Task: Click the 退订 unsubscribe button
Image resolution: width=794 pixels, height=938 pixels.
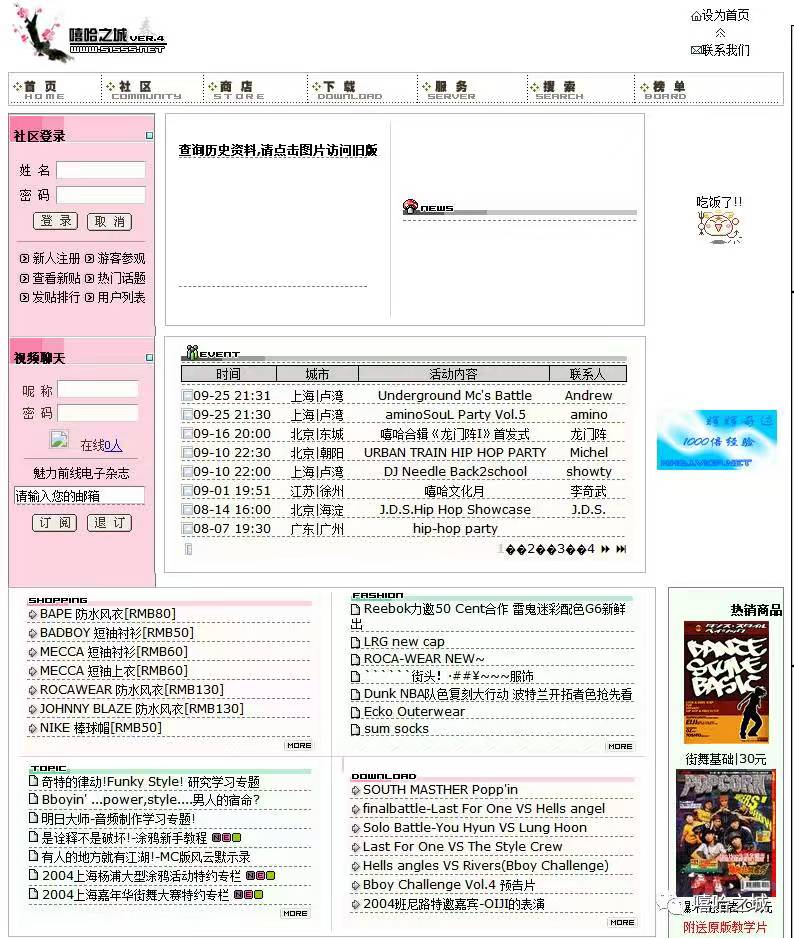Action: tap(109, 523)
